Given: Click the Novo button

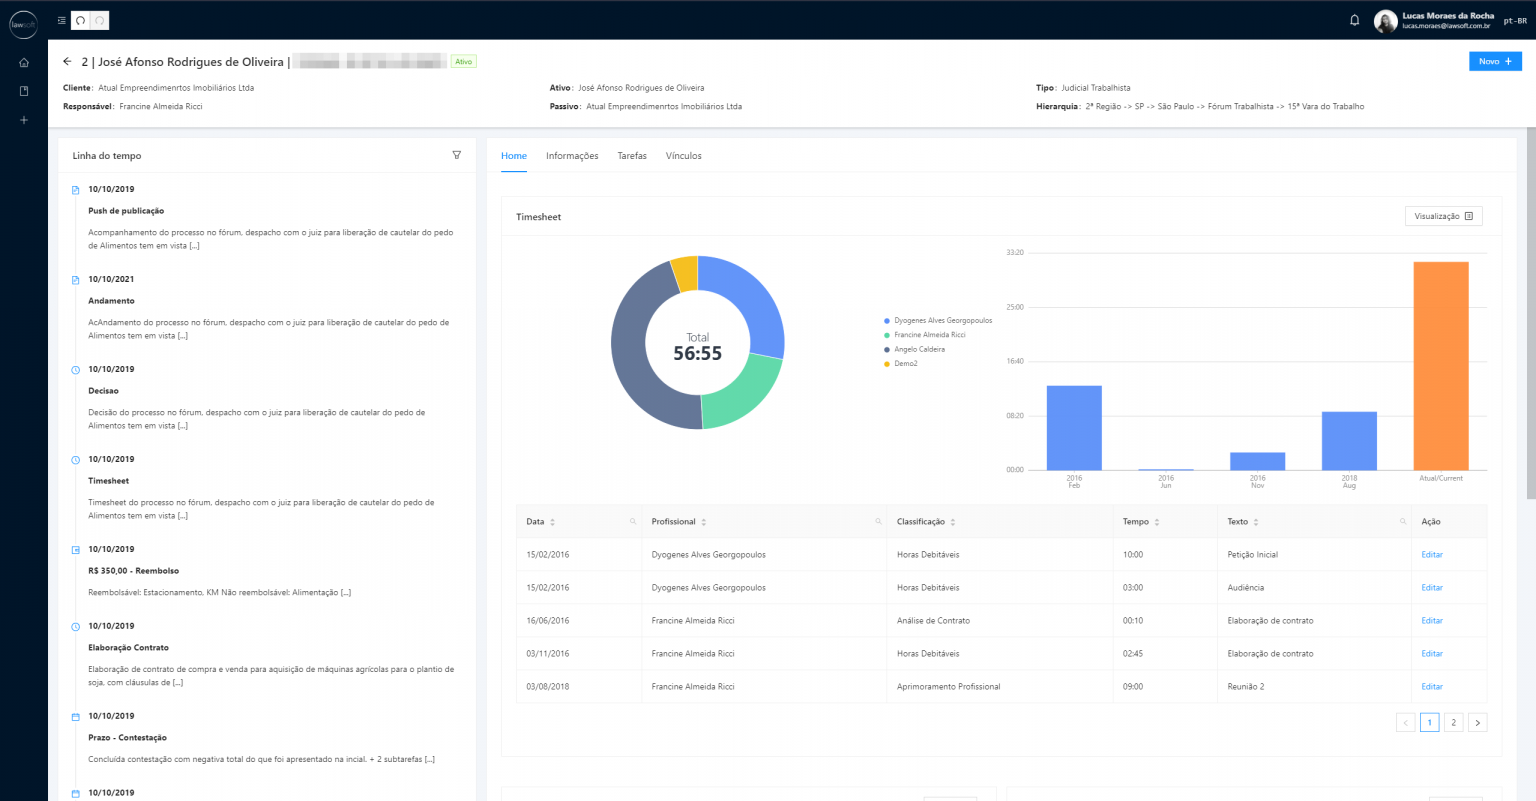Looking at the screenshot, I should coord(1494,61).
